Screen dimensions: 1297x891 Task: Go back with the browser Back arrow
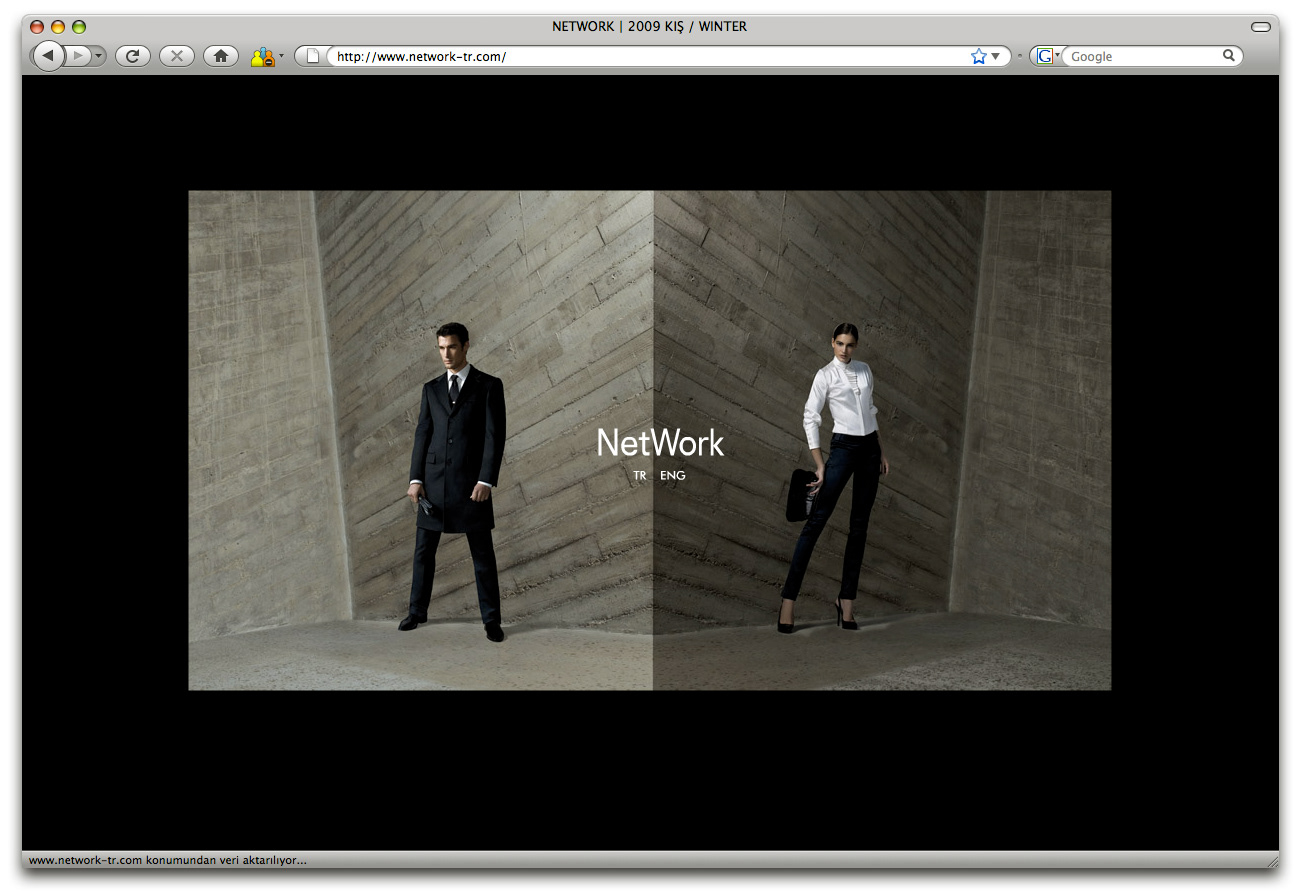click(48, 56)
